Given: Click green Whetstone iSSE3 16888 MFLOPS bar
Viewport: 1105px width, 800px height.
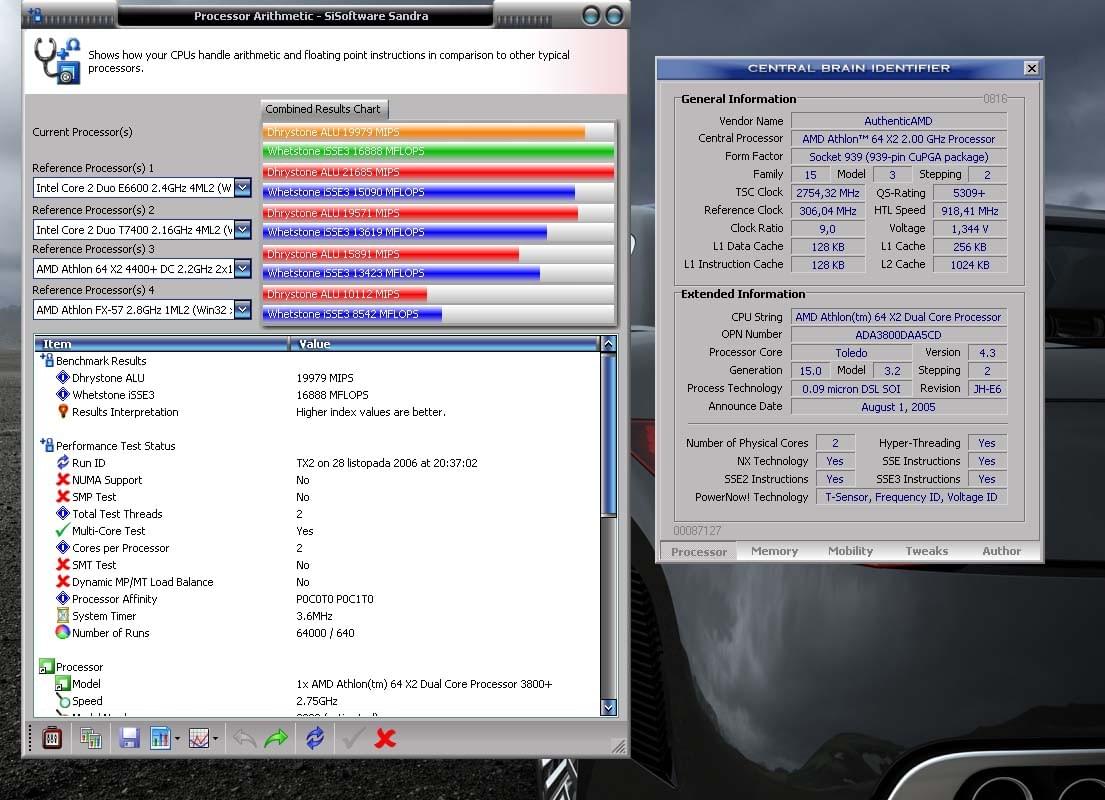Looking at the screenshot, I should coord(438,151).
